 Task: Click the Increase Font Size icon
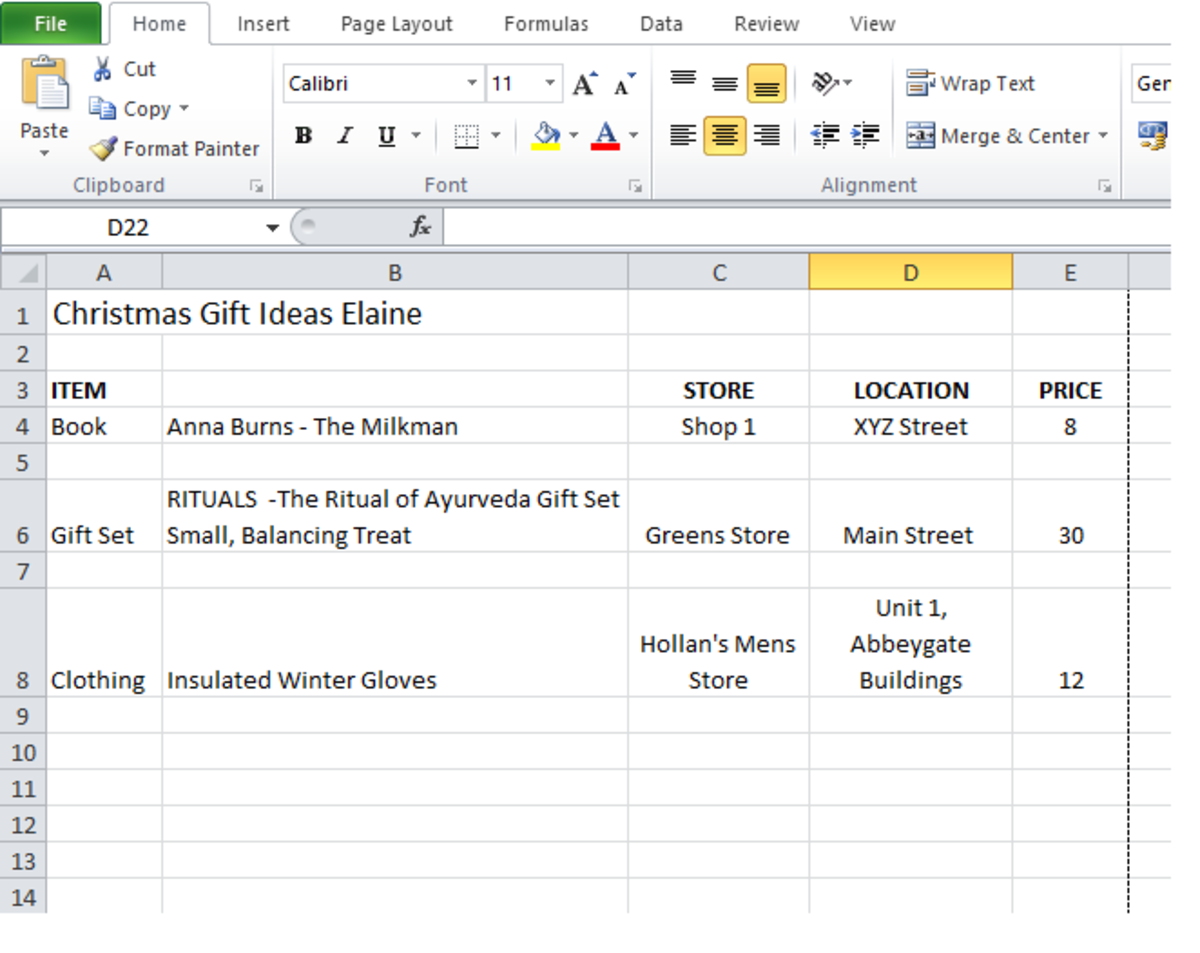pyautogui.click(x=585, y=85)
